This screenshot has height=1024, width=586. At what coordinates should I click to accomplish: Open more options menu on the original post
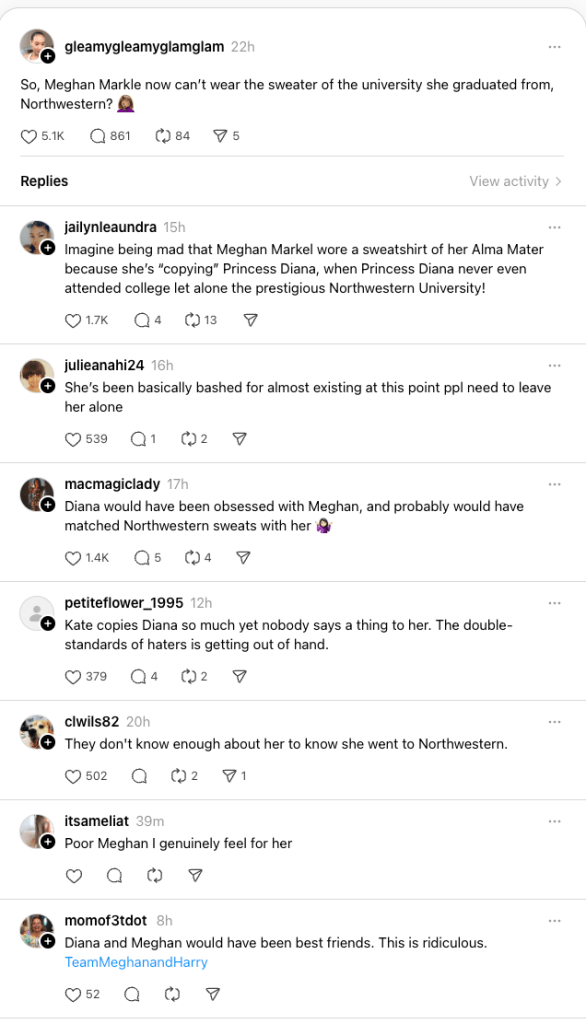pos(555,47)
